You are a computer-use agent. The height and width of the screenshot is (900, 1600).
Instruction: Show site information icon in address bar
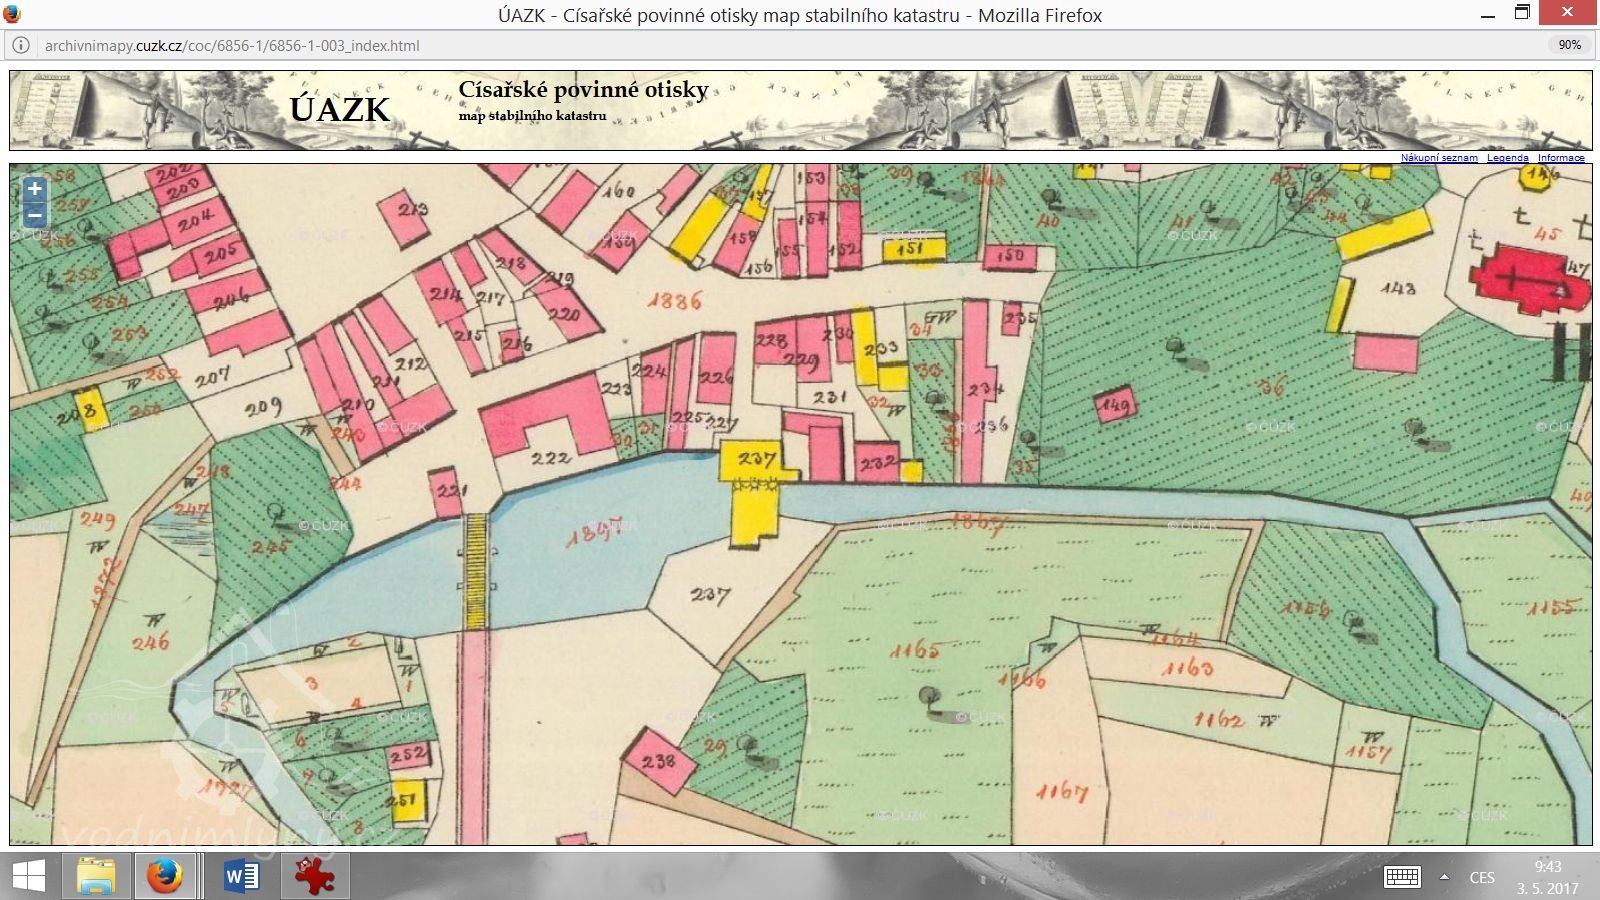[20, 45]
